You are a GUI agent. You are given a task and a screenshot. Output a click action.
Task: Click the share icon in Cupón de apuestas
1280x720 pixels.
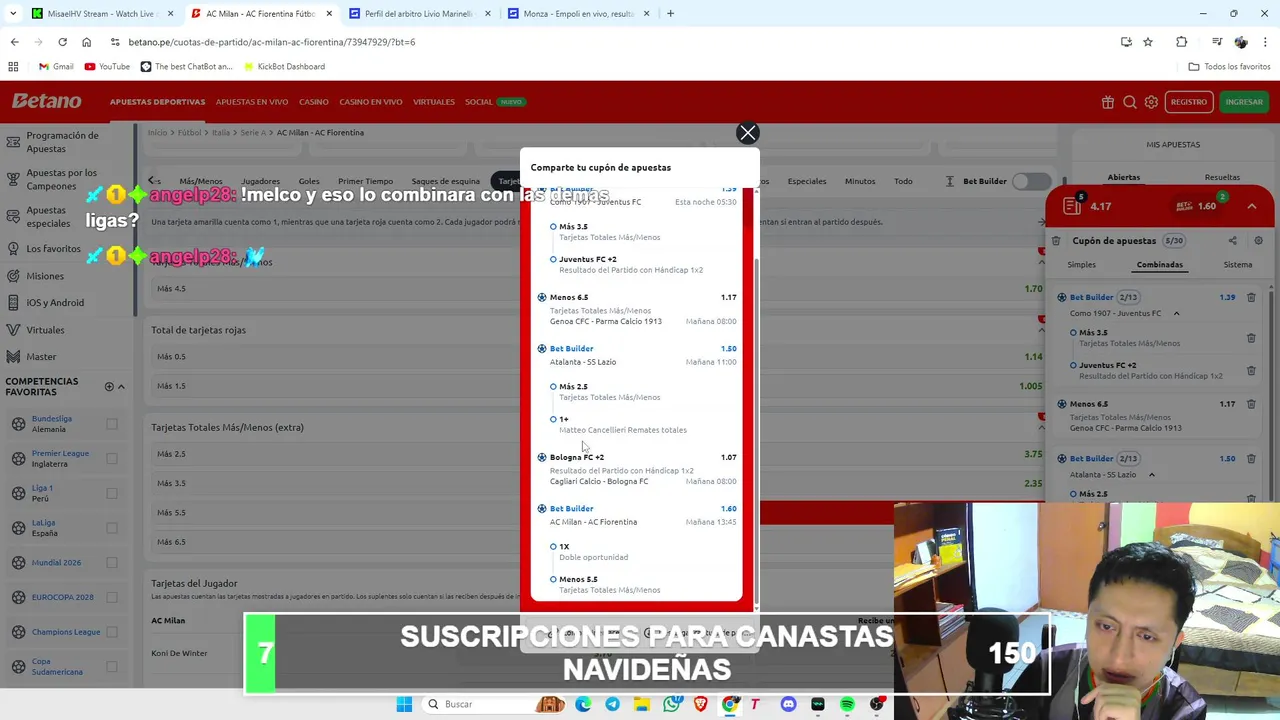coord(1232,241)
